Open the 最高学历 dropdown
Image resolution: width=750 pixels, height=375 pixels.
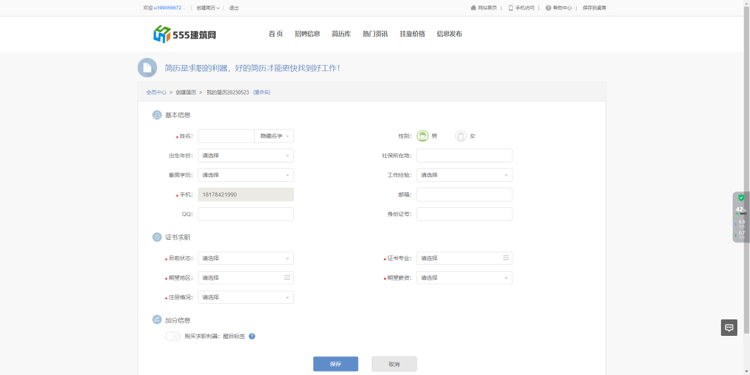pyautogui.click(x=246, y=175)
